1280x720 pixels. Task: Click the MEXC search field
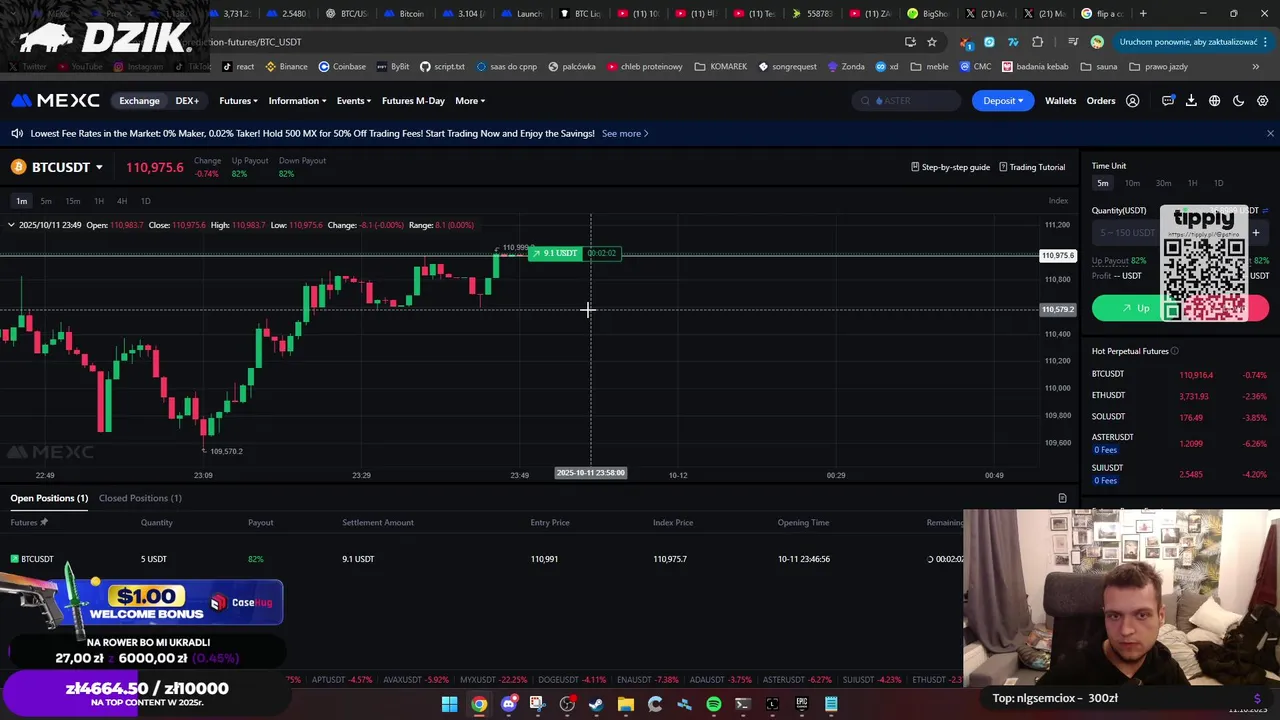tap(907, 101)
